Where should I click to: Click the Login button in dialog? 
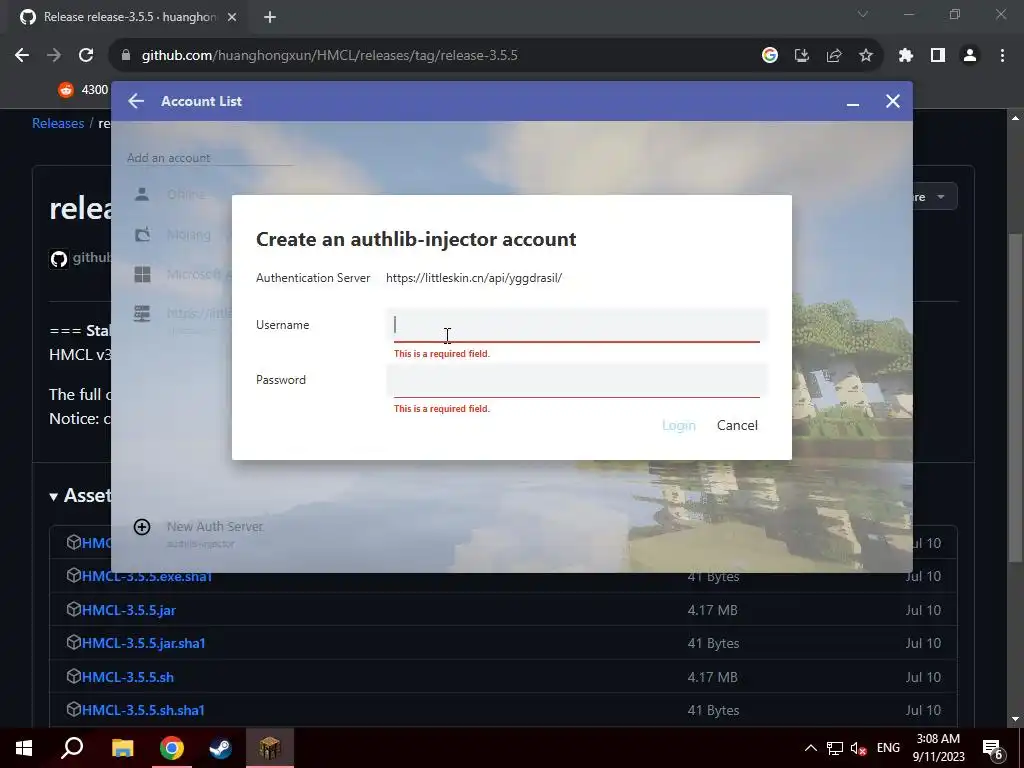pyautogui.click(x=679, y=425)
